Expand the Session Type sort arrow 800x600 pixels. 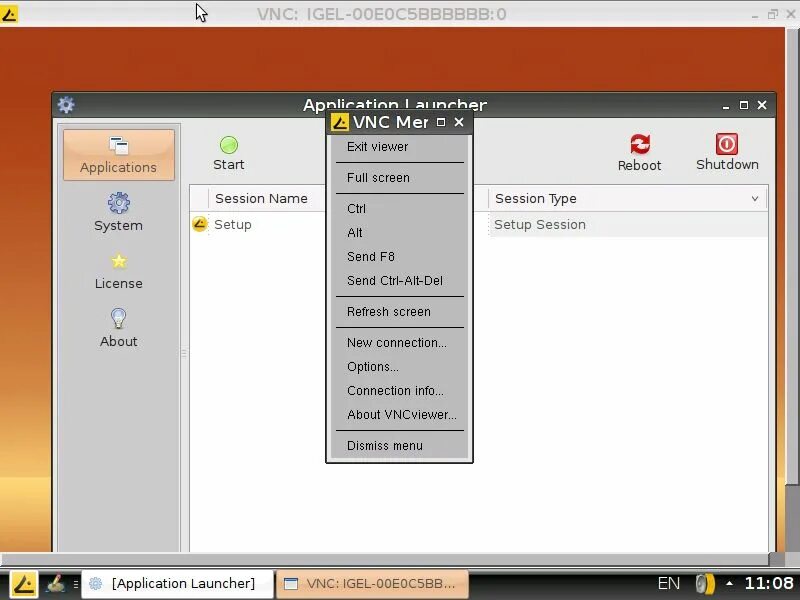point(755,198)
